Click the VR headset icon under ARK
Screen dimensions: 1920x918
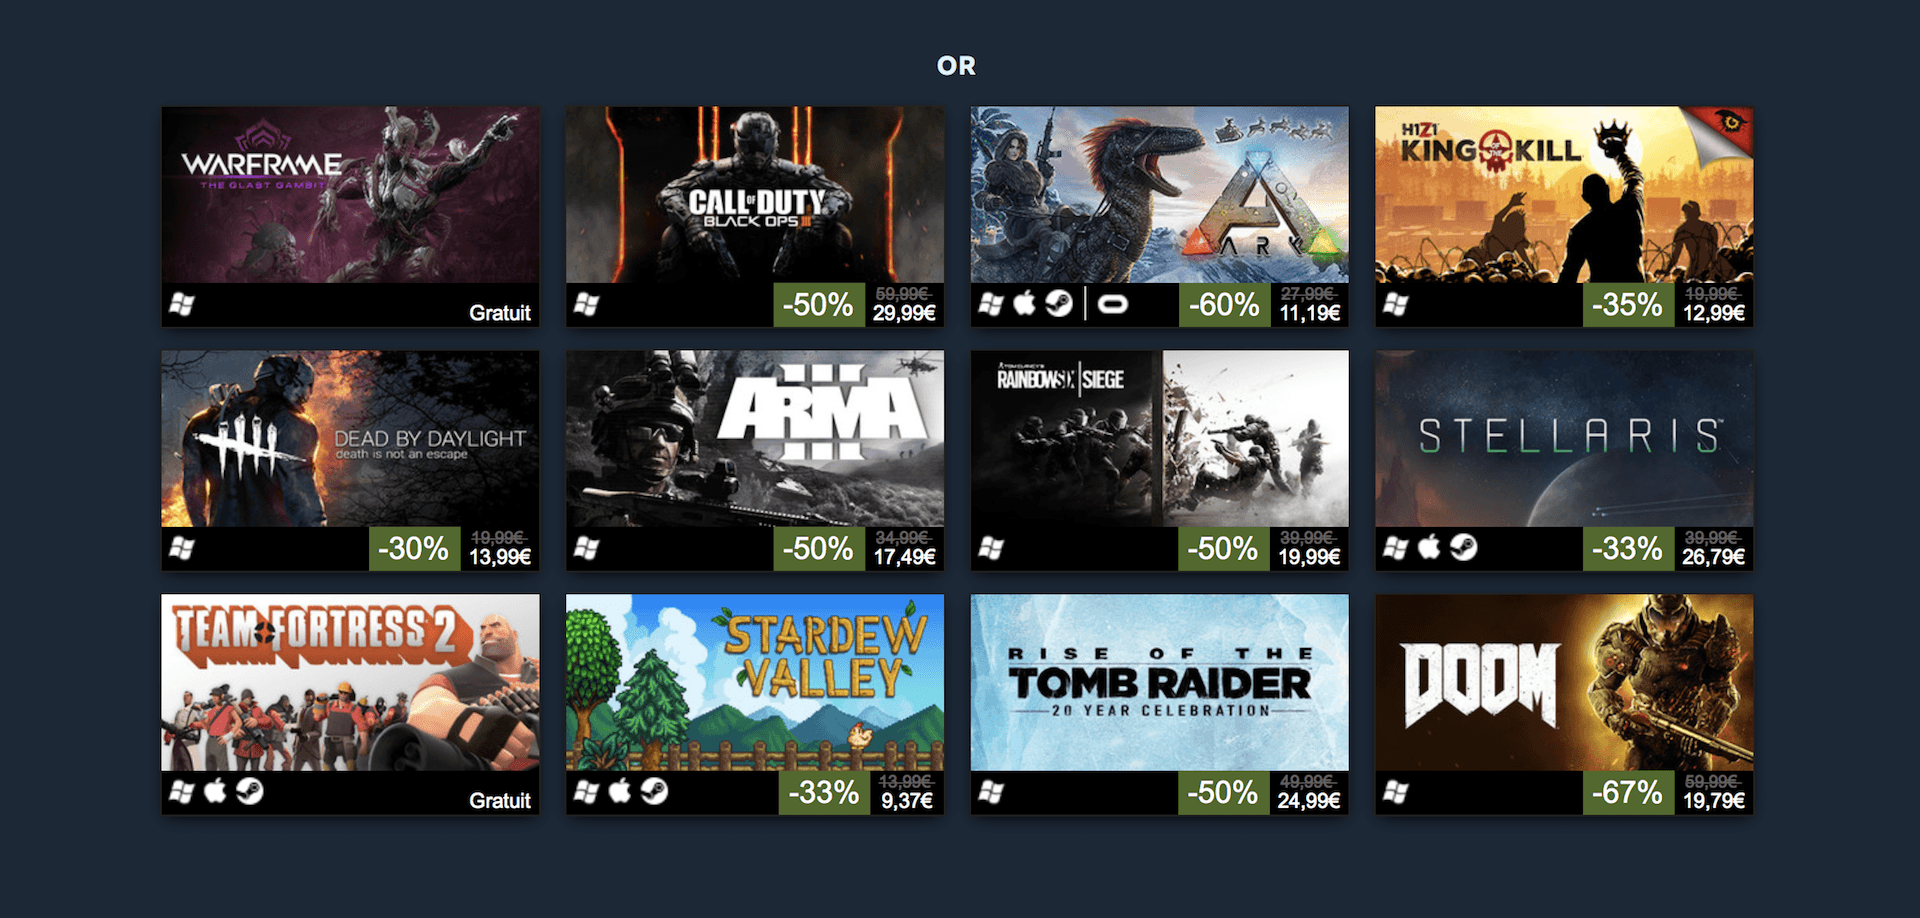pos(1113,304)
